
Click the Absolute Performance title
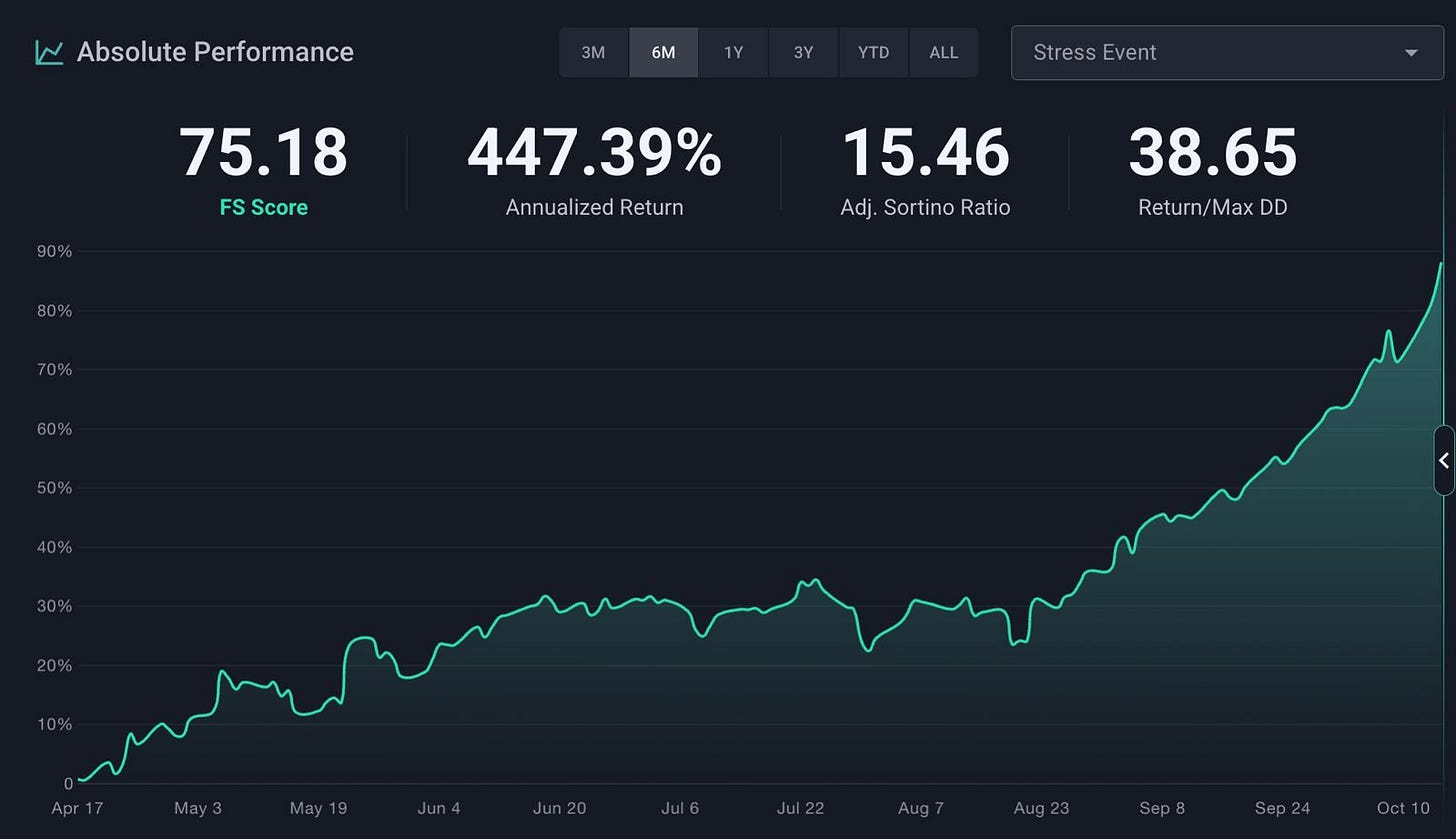pyautogui.click(x=215, y=52)
